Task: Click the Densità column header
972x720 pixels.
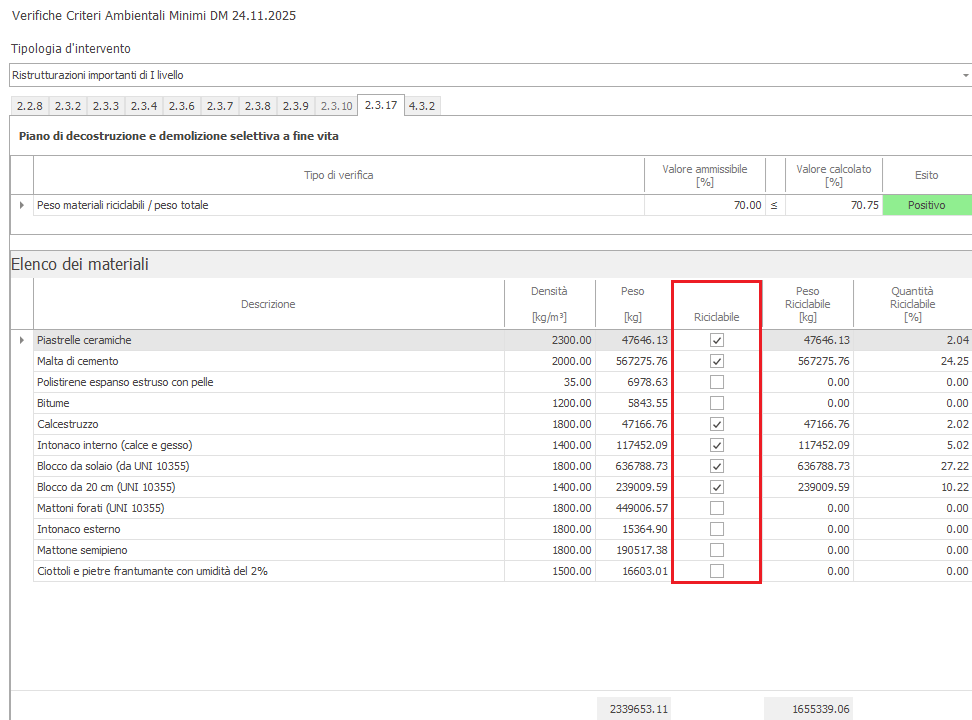Action: [549, 303]
